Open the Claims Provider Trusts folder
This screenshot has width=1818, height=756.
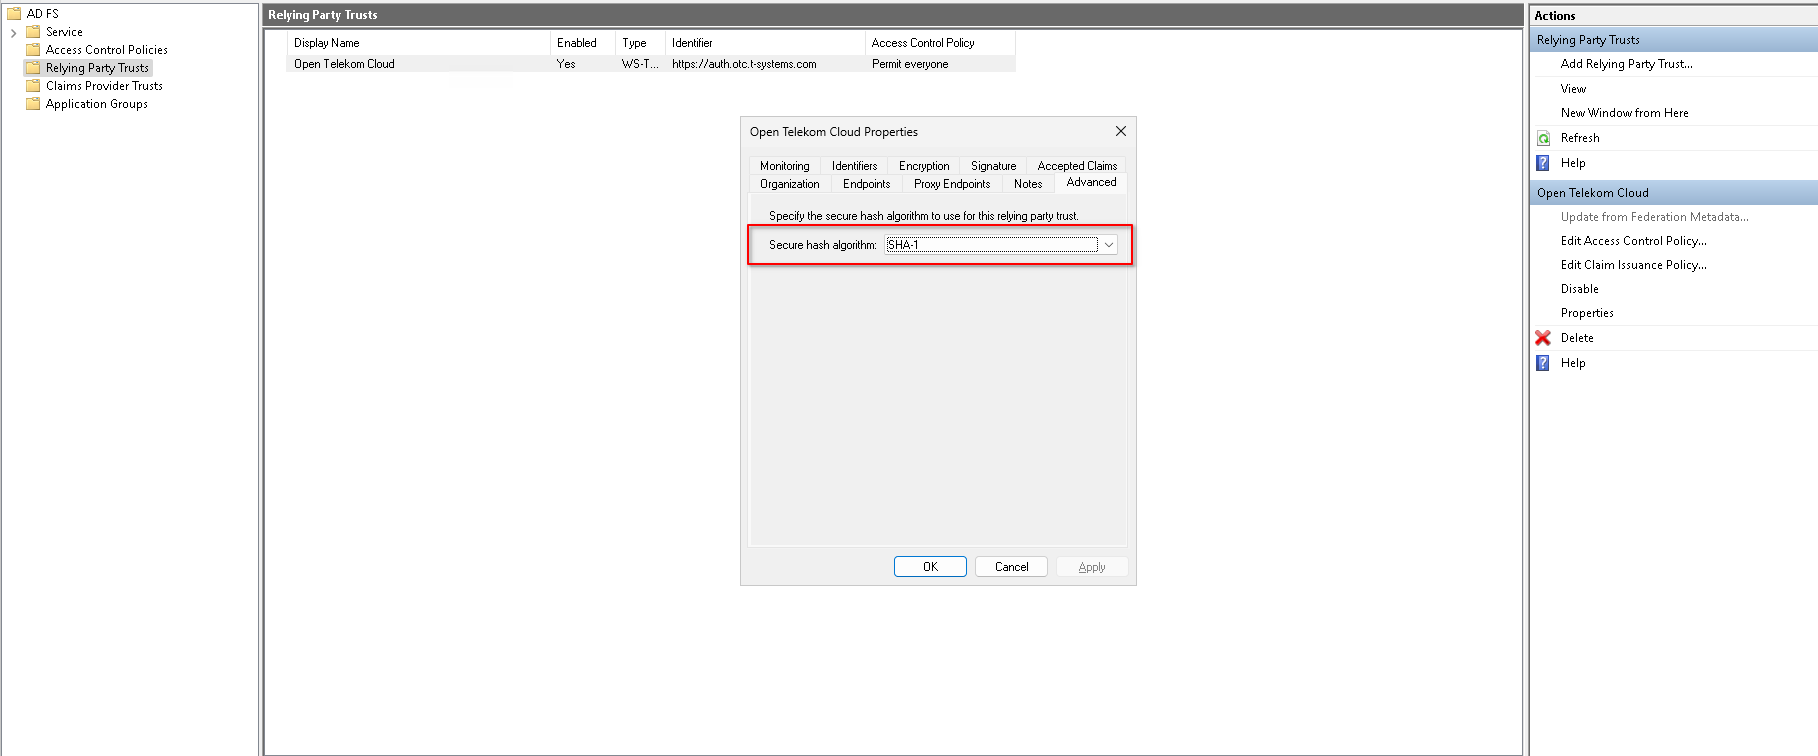tap(104, 86)
